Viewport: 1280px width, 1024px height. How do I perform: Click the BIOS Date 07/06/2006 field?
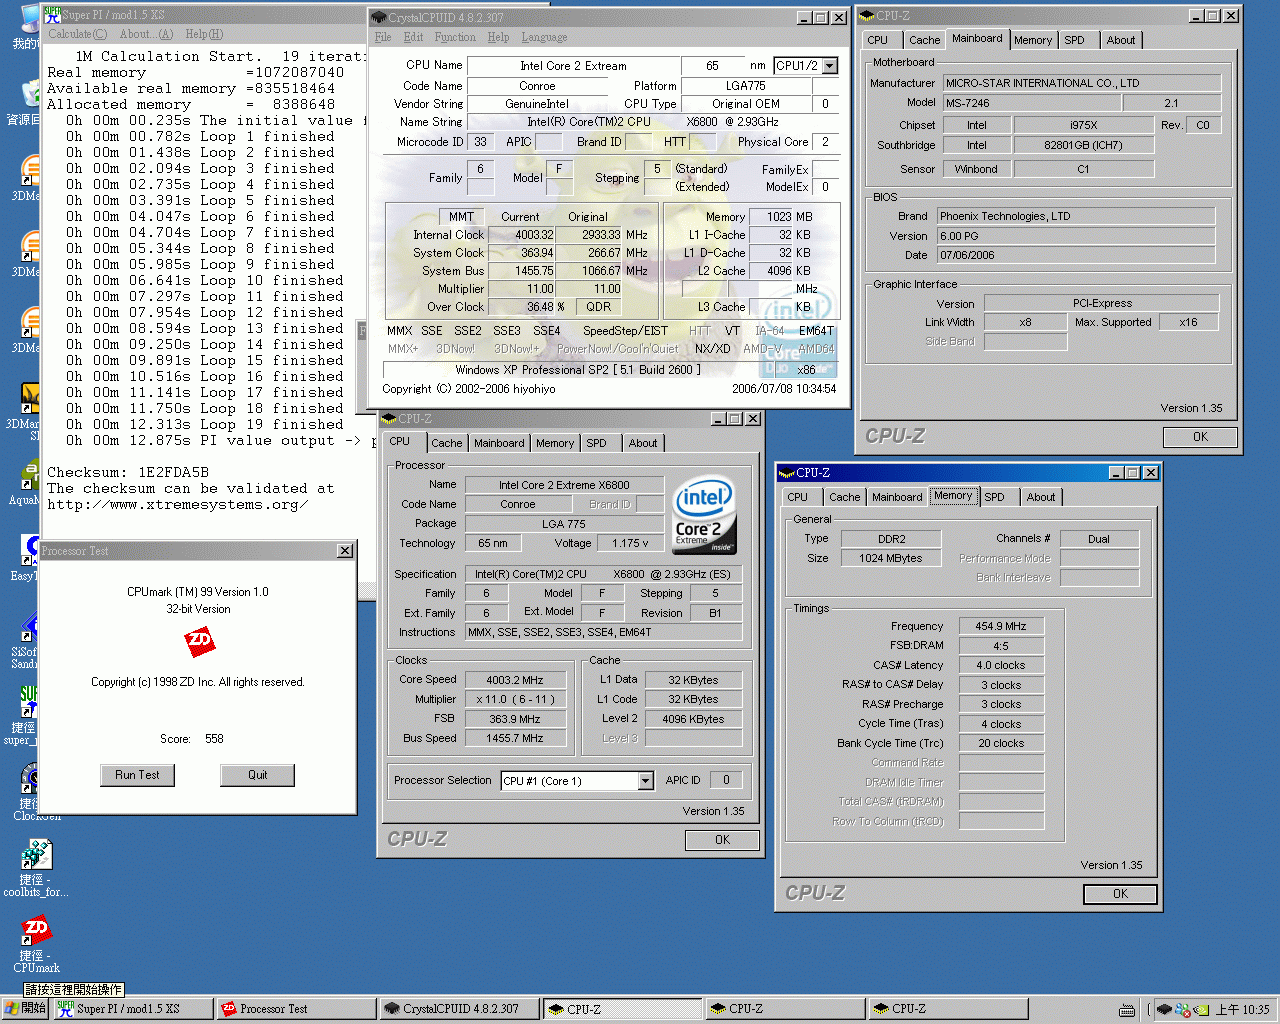1076,255
